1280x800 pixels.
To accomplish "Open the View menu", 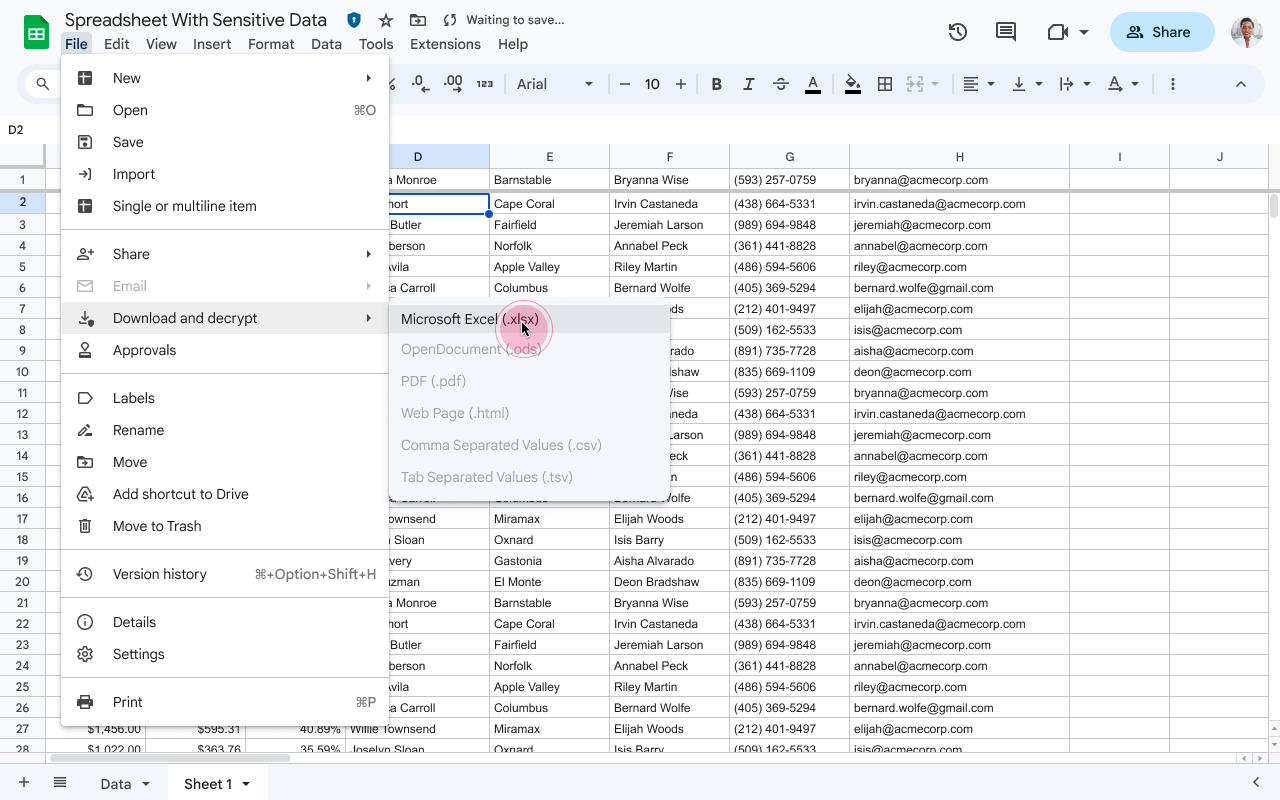I will [x=161, y=44].
